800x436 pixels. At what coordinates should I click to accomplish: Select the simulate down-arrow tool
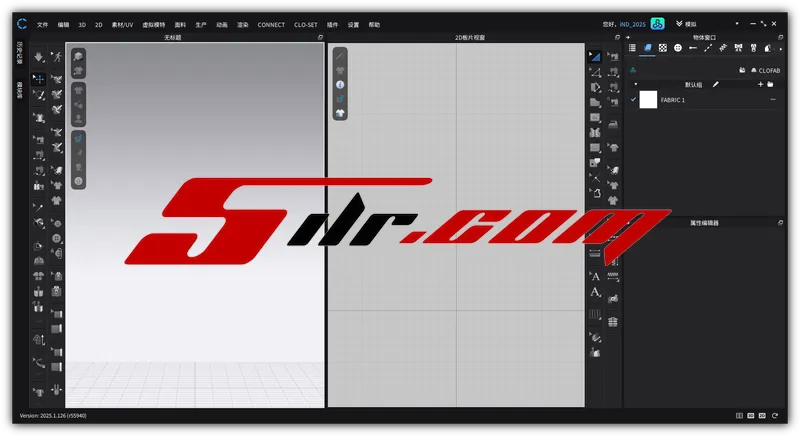[39, 57]
